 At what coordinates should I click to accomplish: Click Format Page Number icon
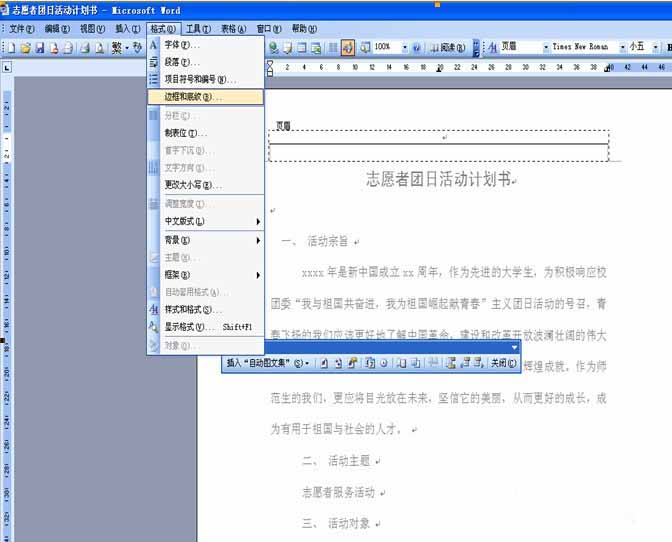[x=352, y=363]
